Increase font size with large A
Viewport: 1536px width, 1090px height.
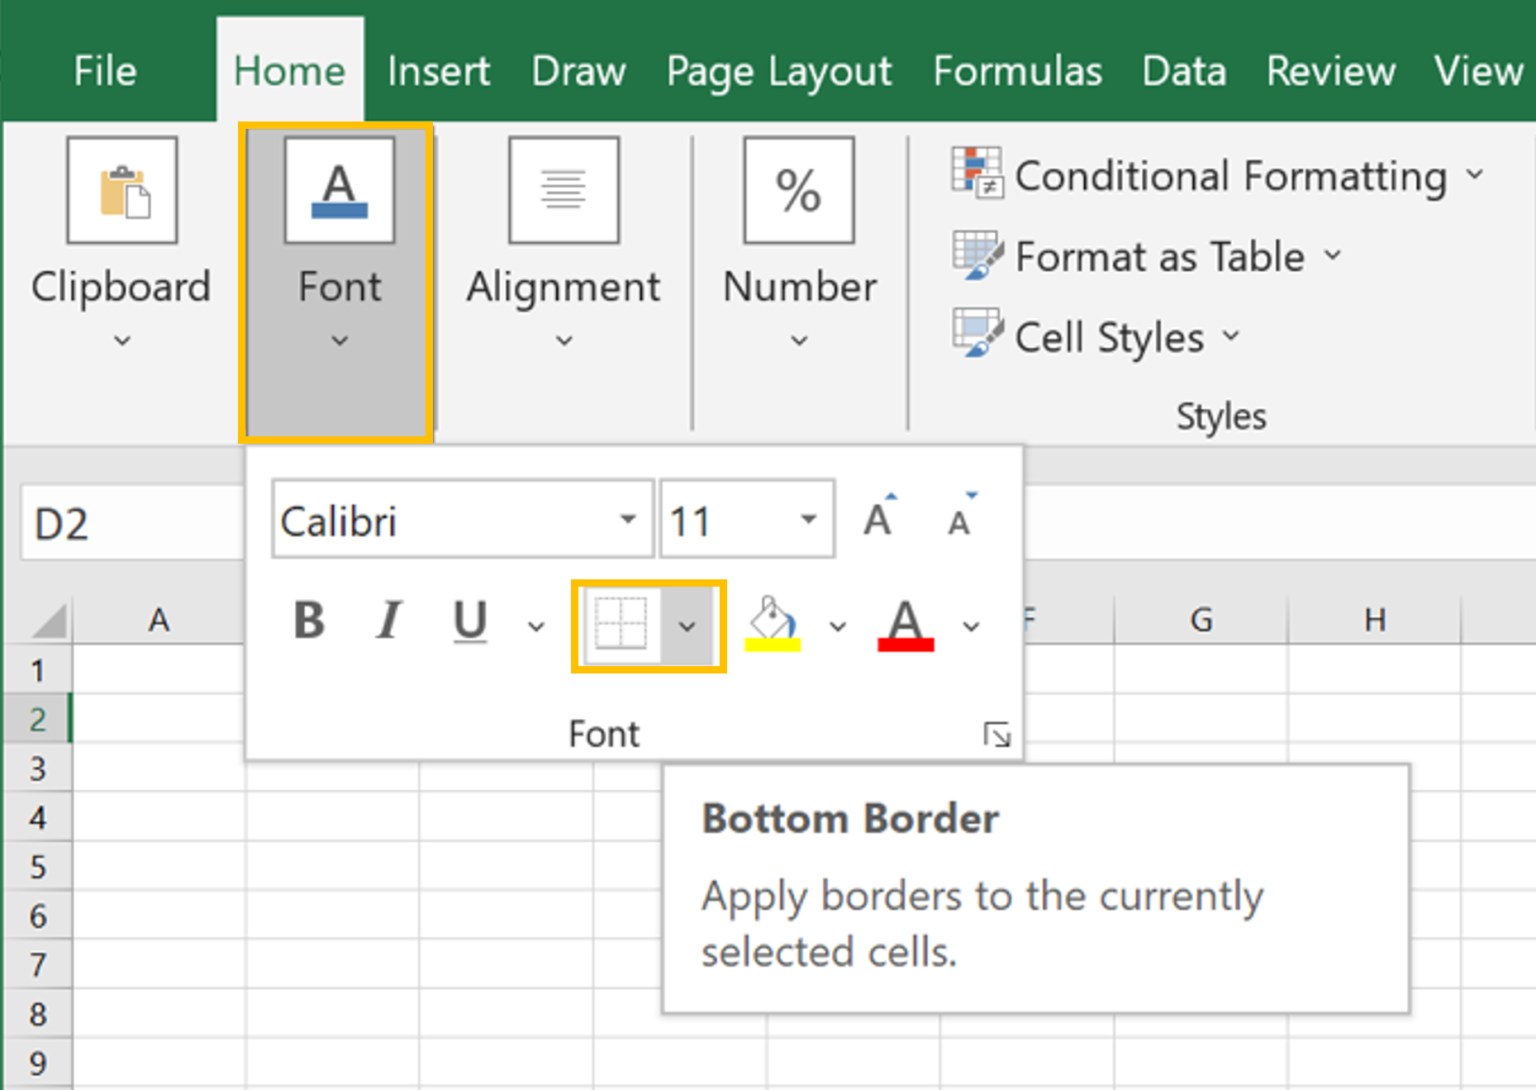pyautogui.click(x=879, y=517)
